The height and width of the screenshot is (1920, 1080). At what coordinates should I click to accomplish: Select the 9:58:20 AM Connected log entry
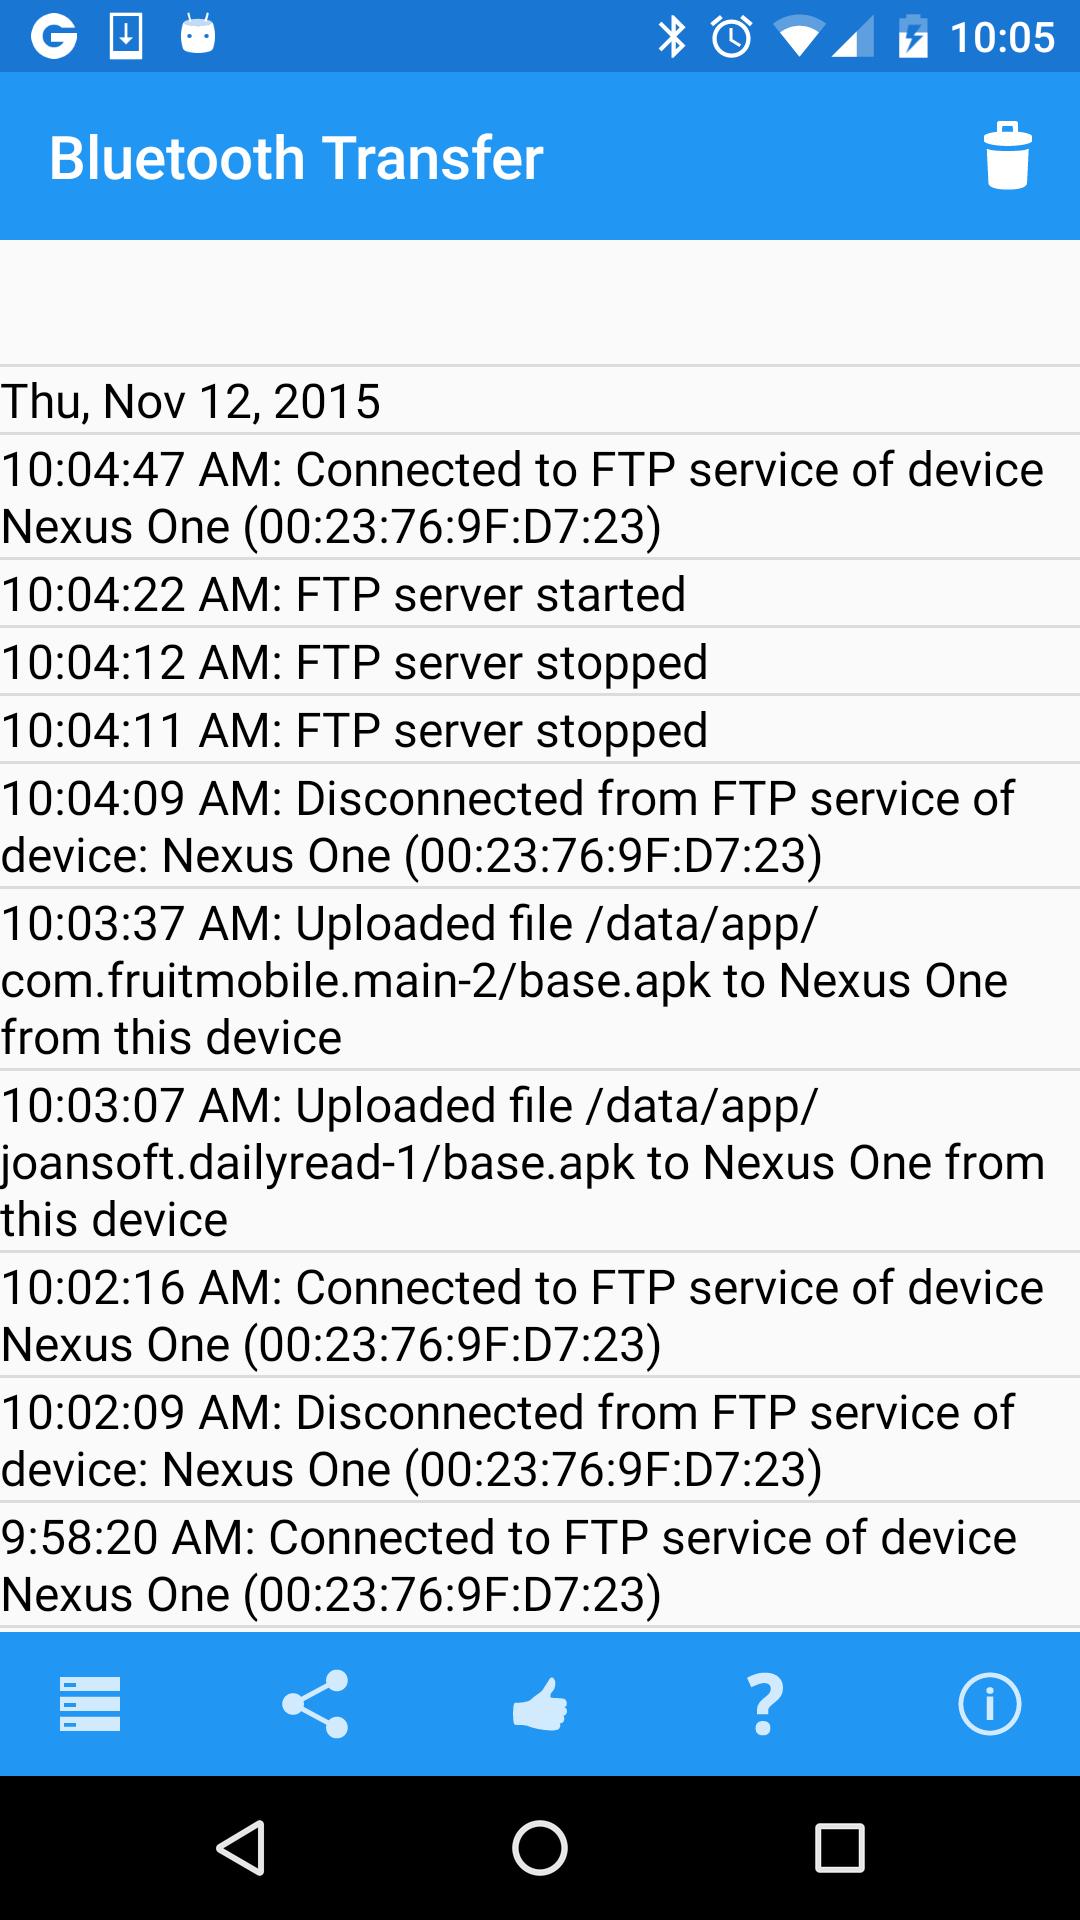coord(540,1565)
